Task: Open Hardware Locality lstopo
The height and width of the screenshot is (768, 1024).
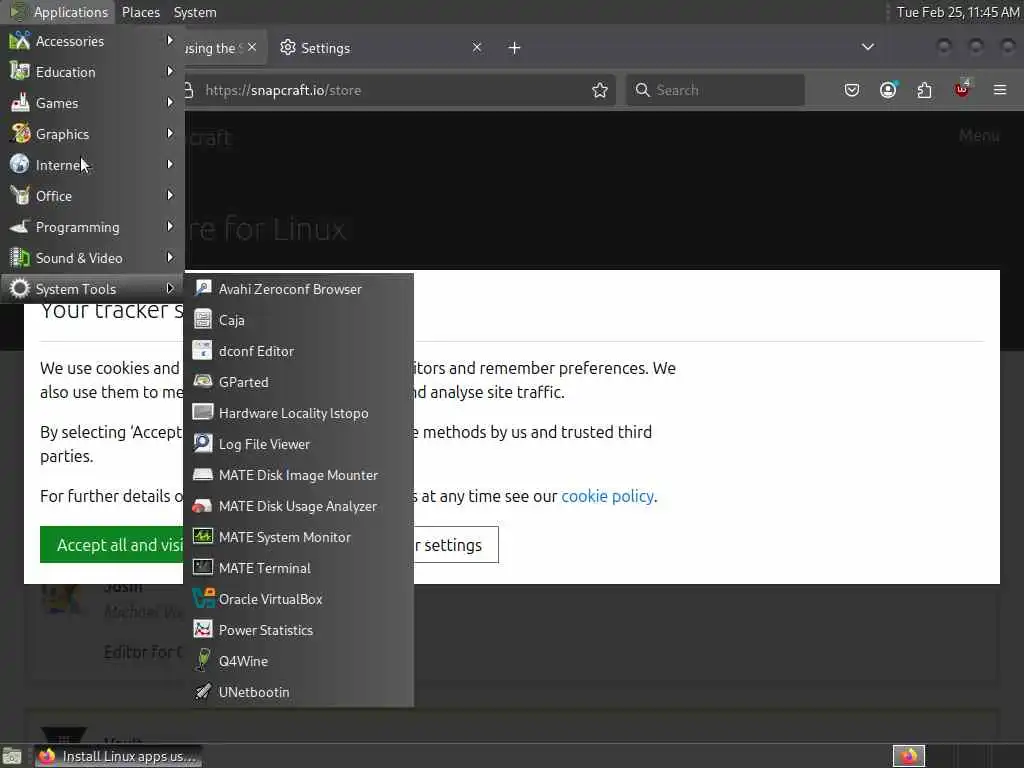Action: pyautogui.click(x=298, y=413)
